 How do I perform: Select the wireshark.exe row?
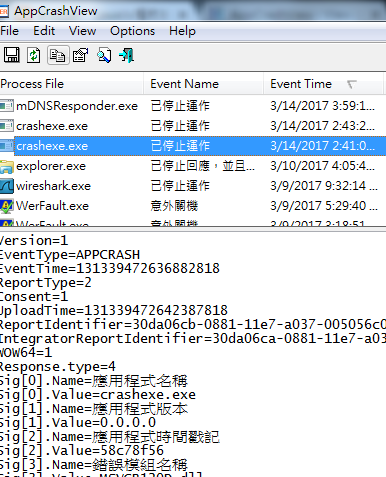click(x=193, y=186)
